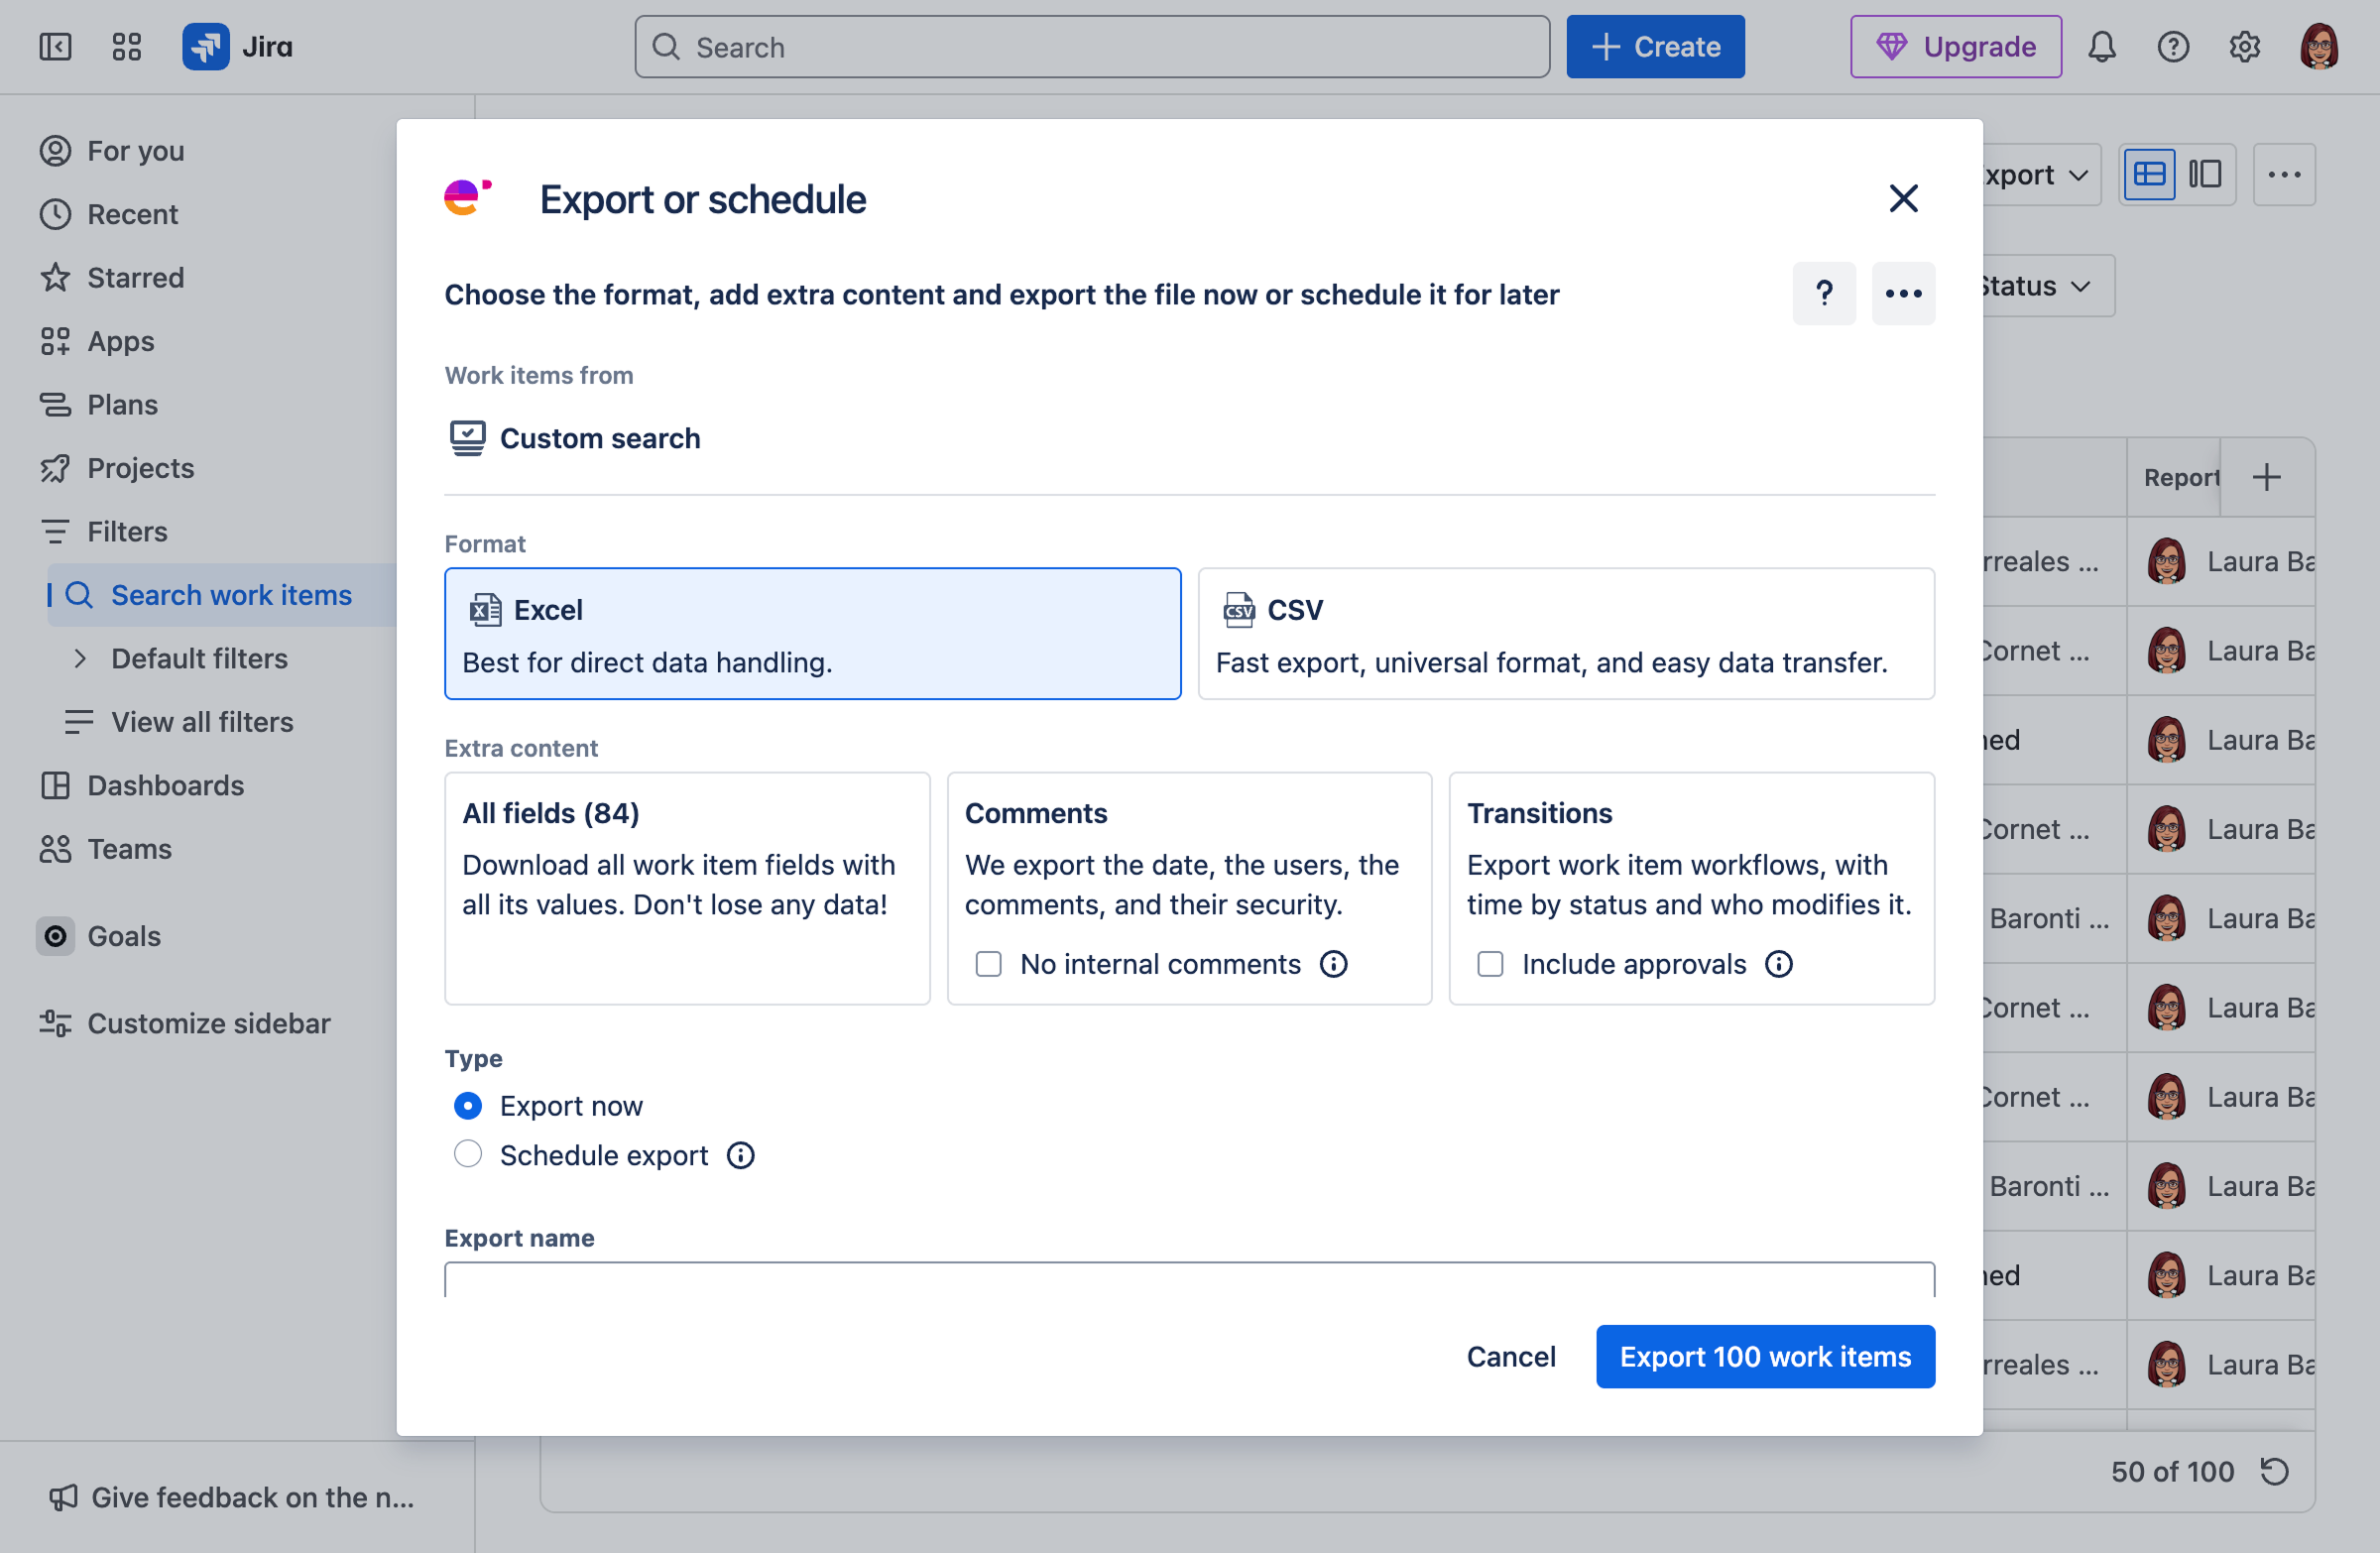Switch to detail split view icon
The height and width of the screenshot is (1553, 2380).
(2205, 175)
